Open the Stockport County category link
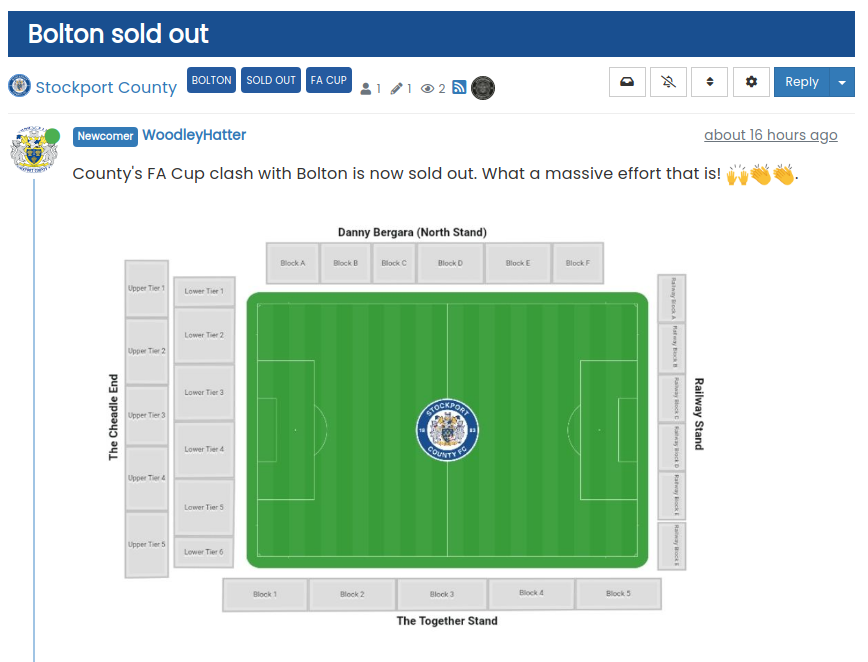This screenshot has width=868, height=662. pyautogui.click(x=106, y=87)
